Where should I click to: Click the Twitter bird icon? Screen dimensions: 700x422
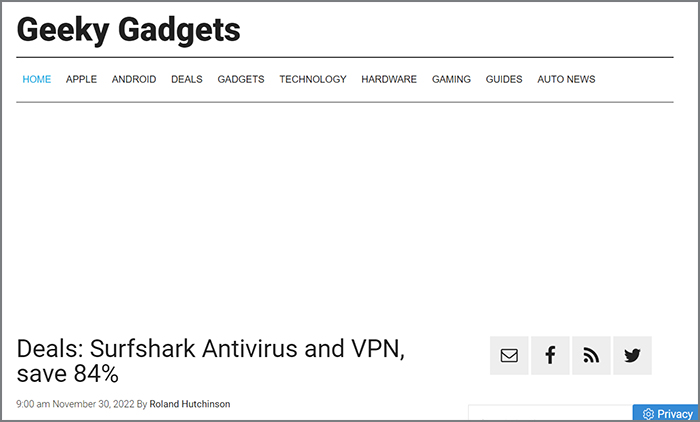click(632, 355)
